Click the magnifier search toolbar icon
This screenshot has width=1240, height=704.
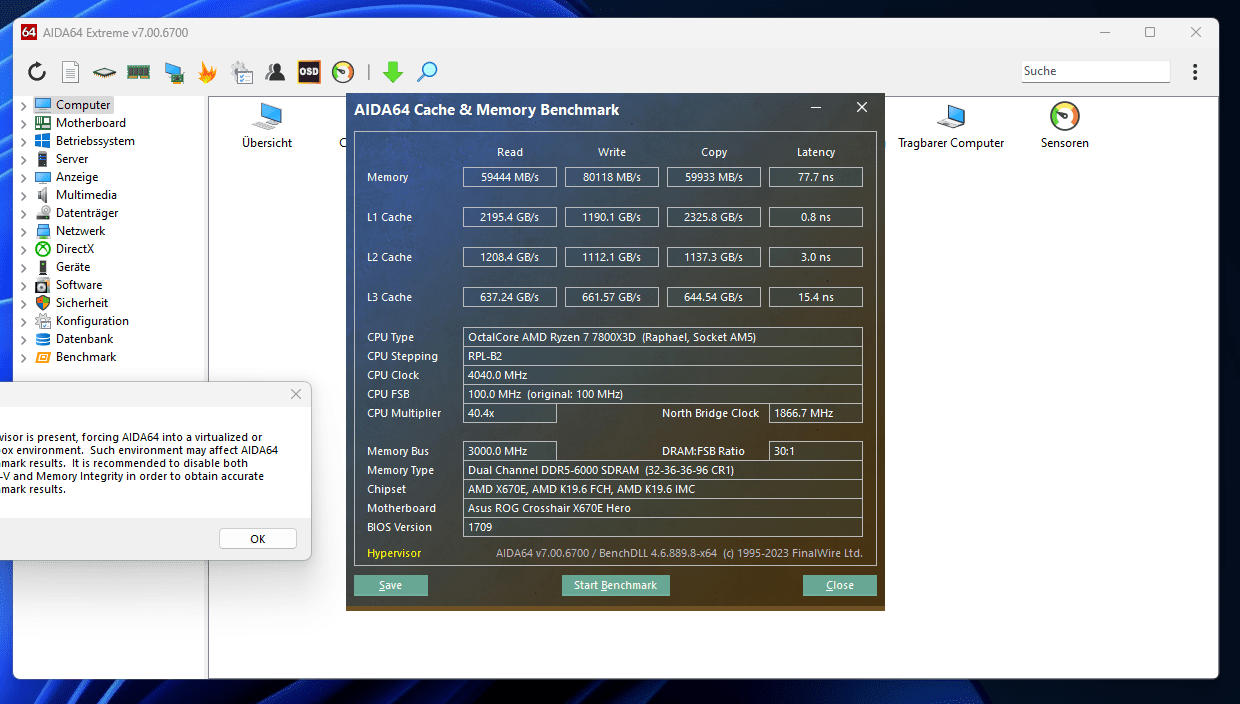point(427,72)
